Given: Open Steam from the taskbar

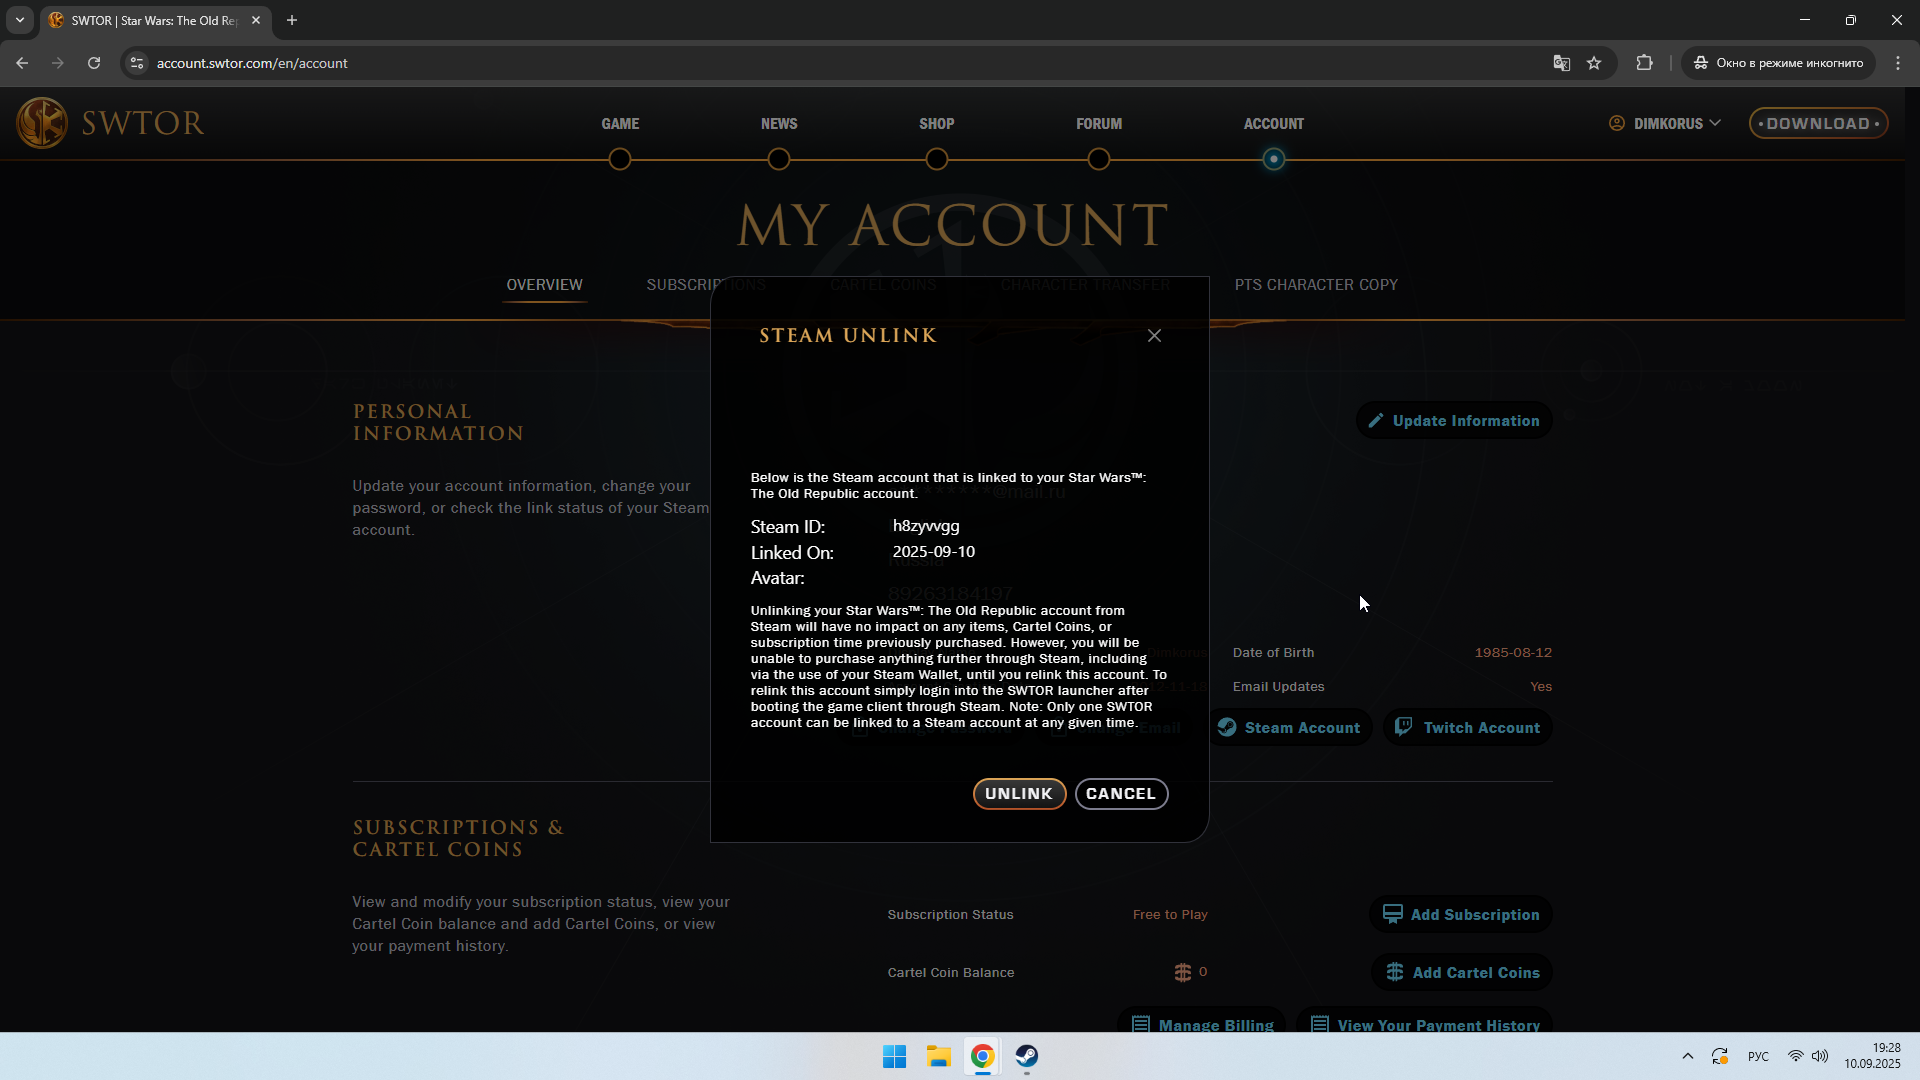Looking at the screenshot, I should coord(1027,1057).
